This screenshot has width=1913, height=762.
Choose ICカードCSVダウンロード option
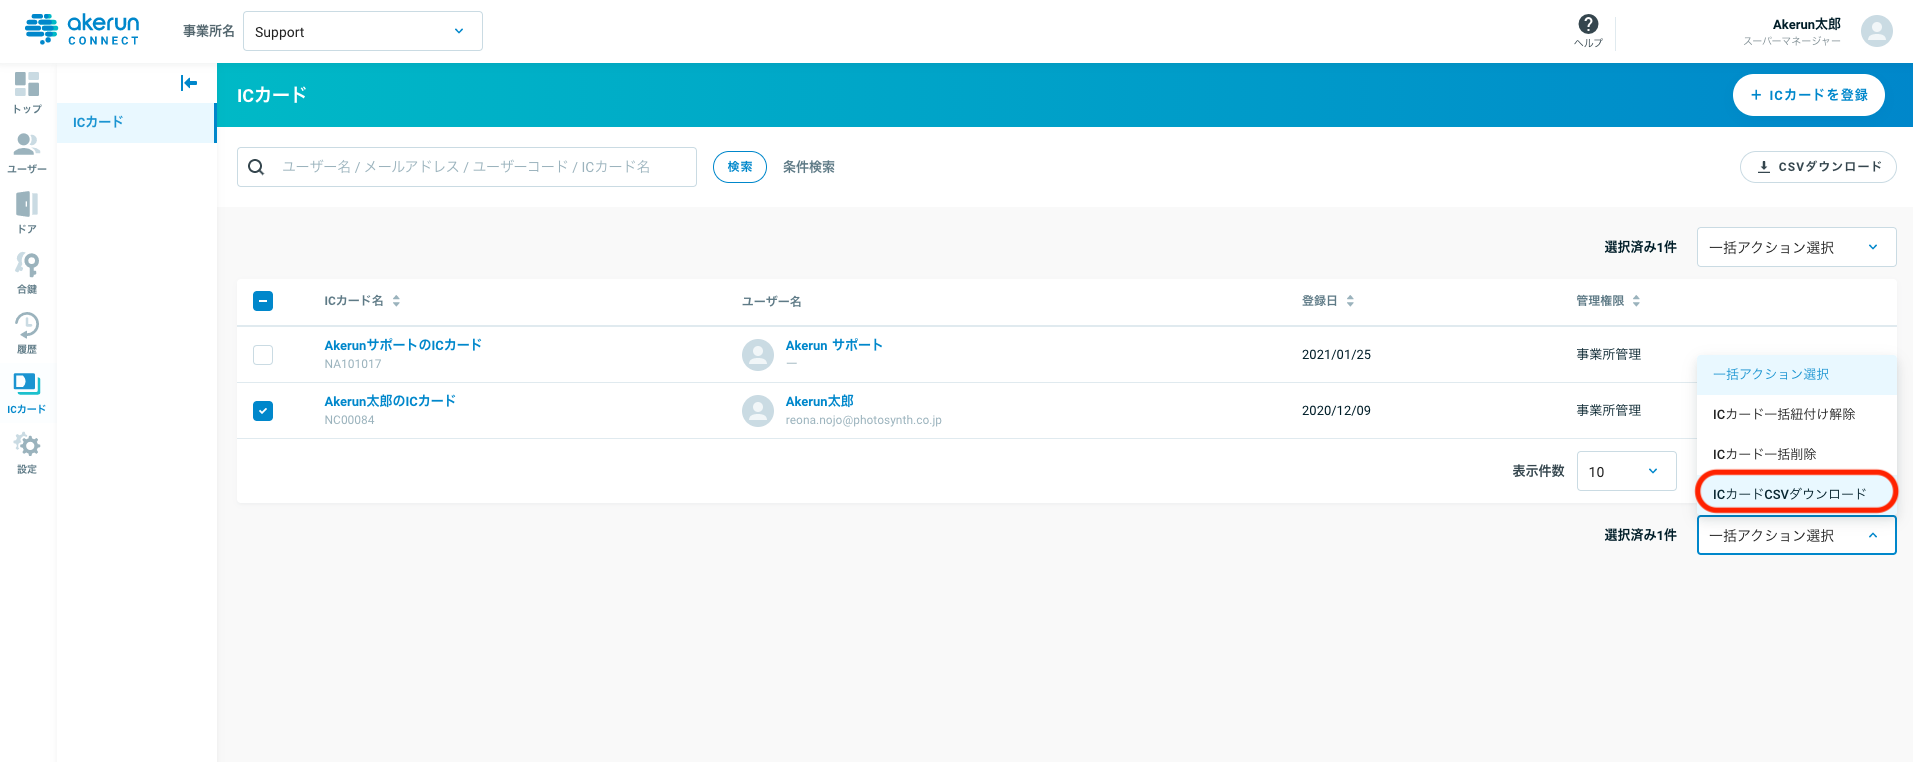(1796, 493)
